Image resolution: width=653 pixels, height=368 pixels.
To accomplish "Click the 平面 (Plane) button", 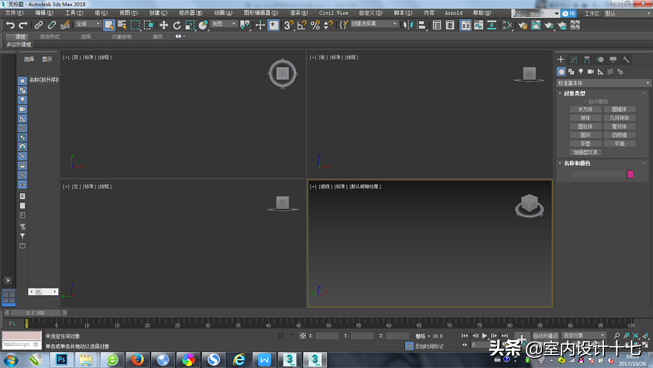I will pos(619,144).
